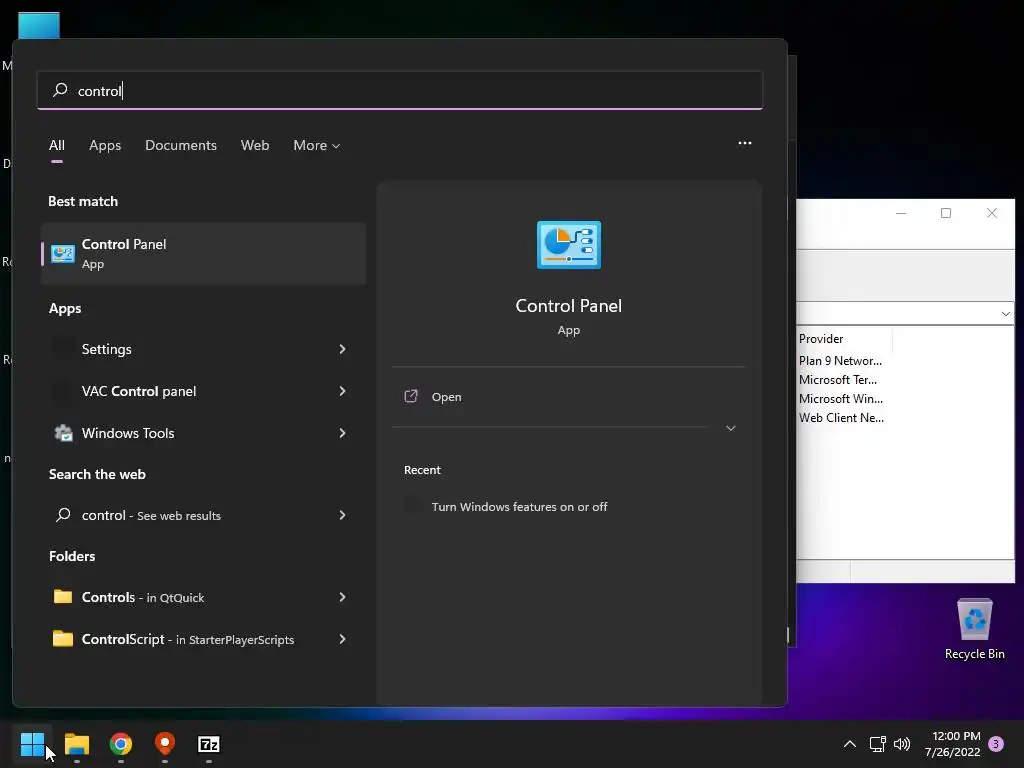The width and height of the screenshot is (1024, 768).
Task: Expand more actions chevron in preview pane
Action: click(731, 428)
